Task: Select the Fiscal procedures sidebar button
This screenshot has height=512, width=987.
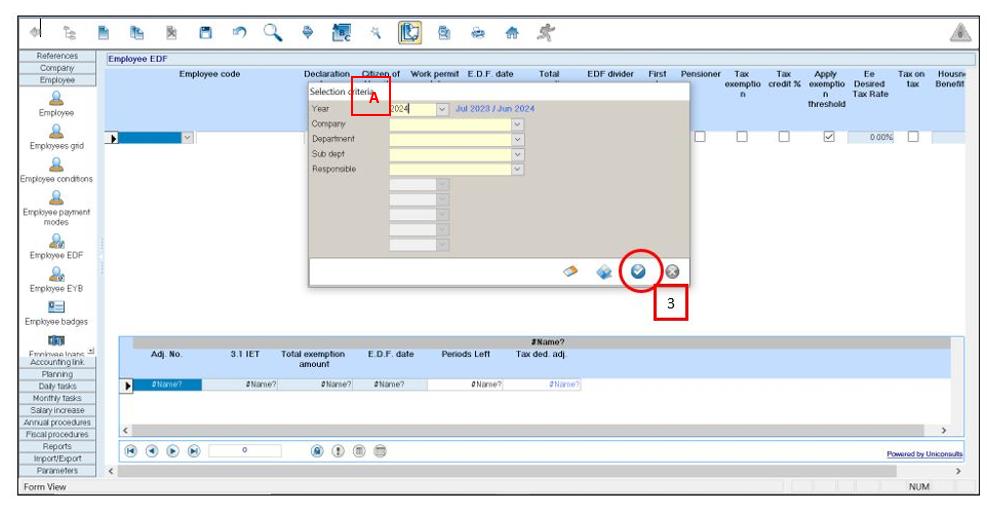Action: (x=57, y=434)
